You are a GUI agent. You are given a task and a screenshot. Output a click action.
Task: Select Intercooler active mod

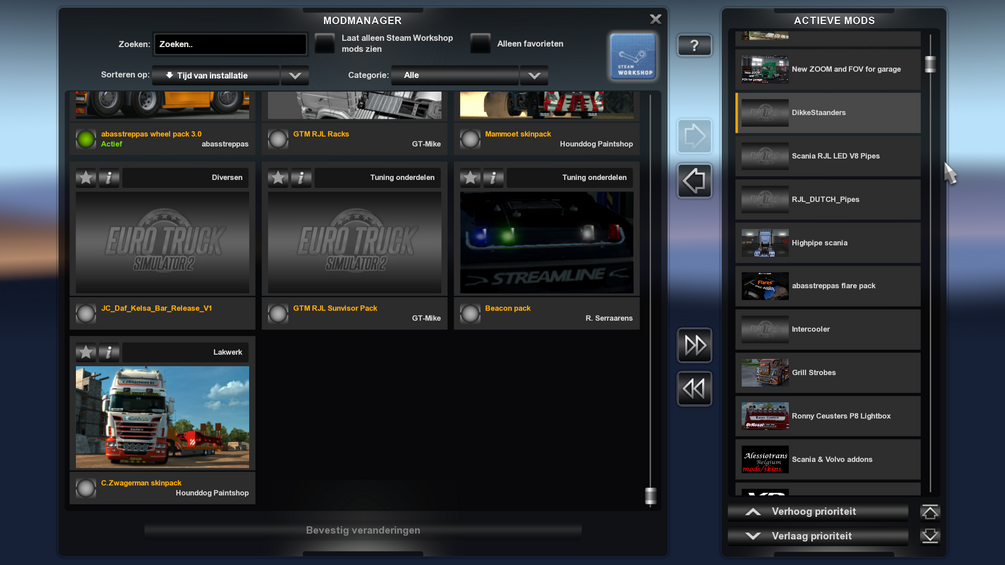coord(828,329)
